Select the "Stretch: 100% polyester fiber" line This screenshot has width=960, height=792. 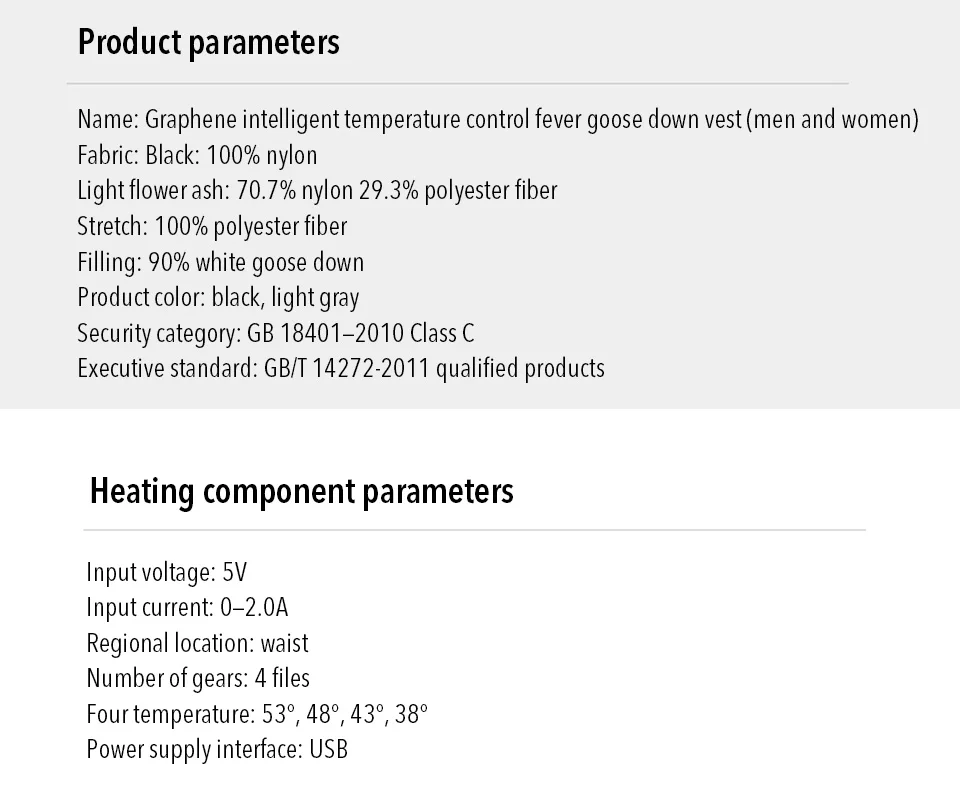(x=212, y=226)
